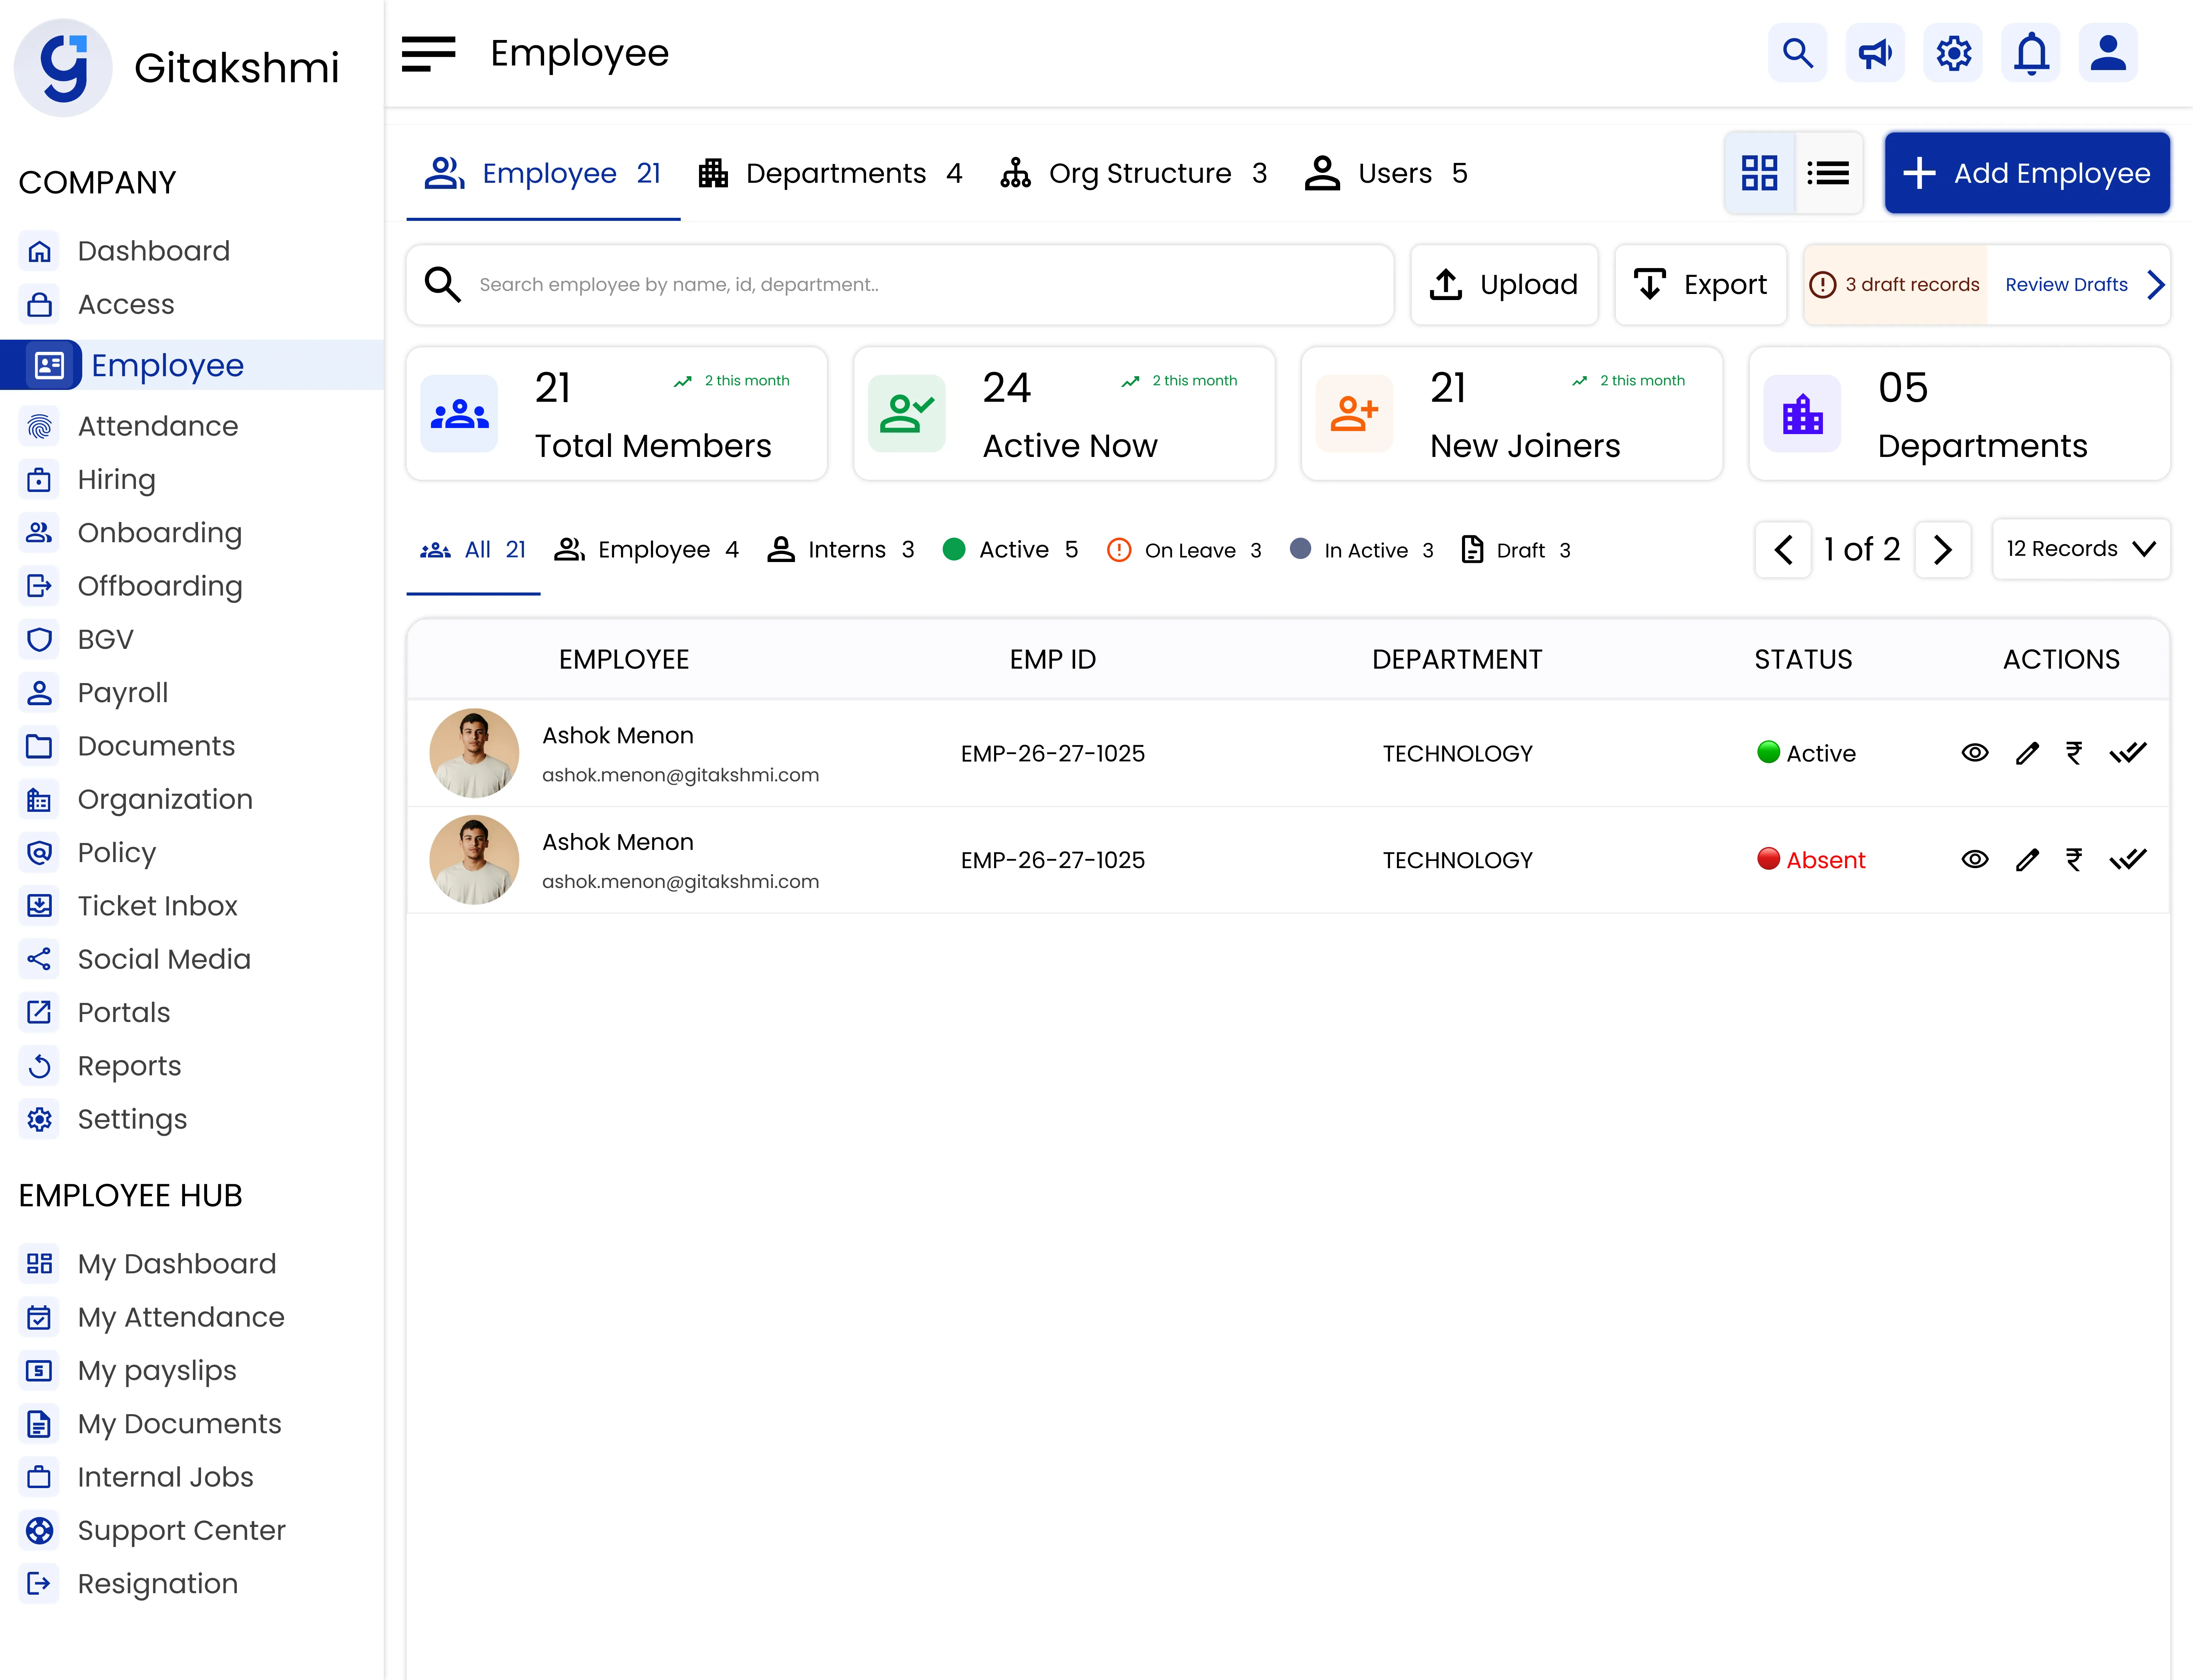
Task: Open the search icon in top header
Action: [1797, 53]
